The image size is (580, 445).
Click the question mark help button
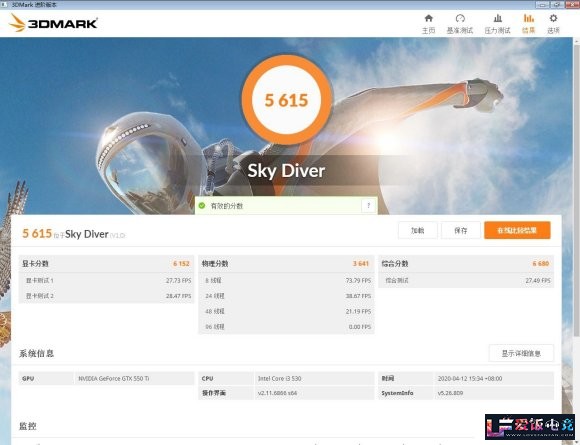coord(368,206)
